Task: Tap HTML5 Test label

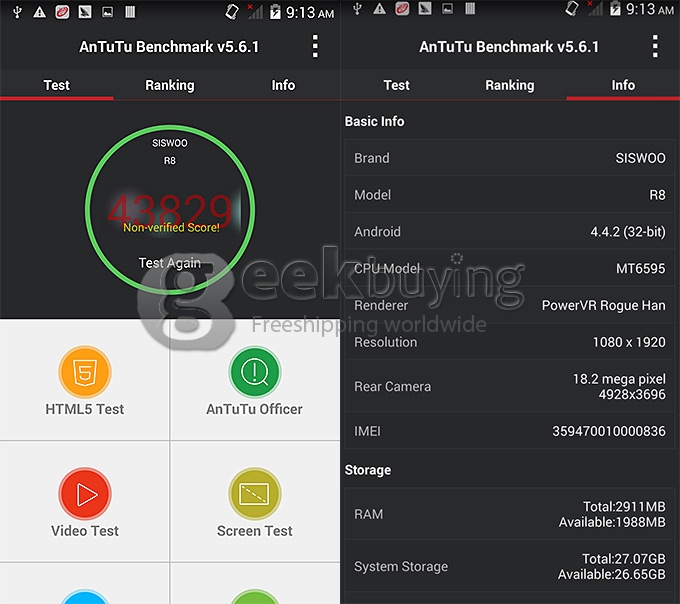Action: tap(85, 409)
